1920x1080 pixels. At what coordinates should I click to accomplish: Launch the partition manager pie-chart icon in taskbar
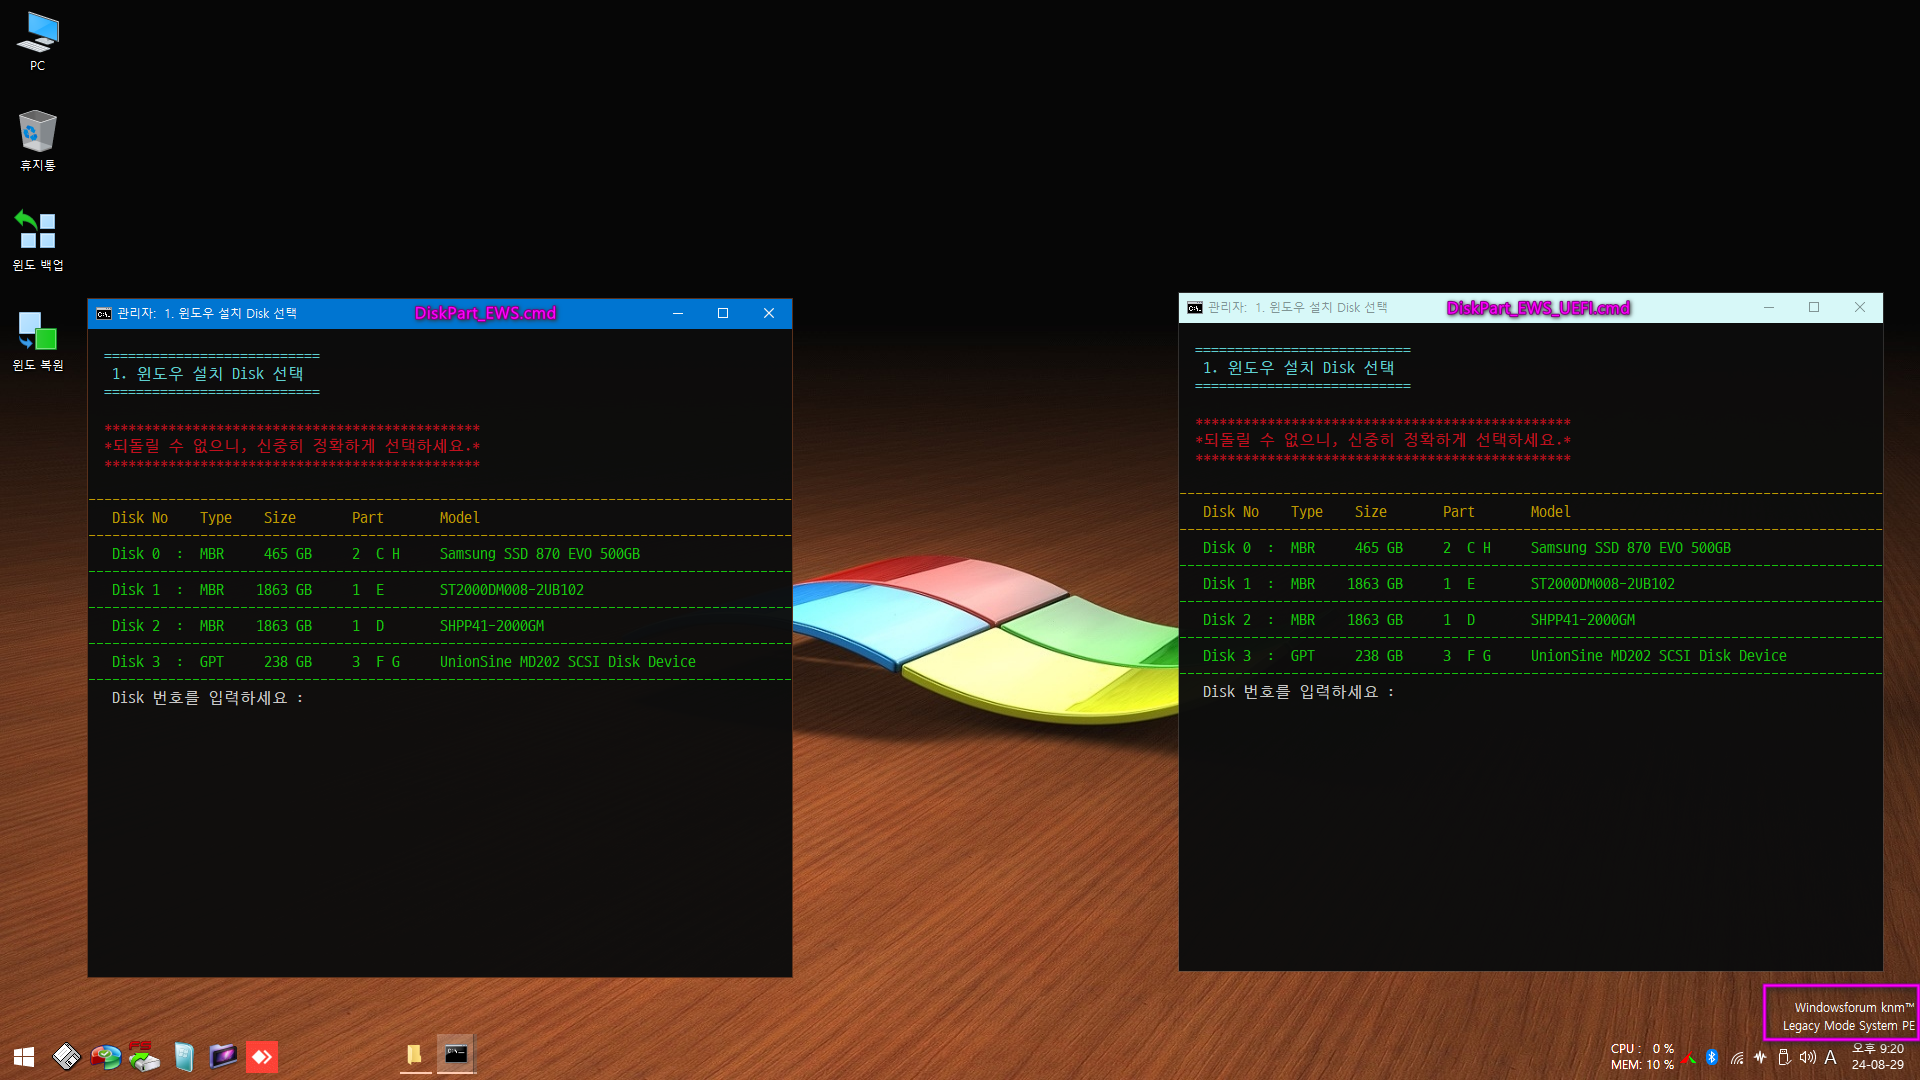coord(105,1056)
